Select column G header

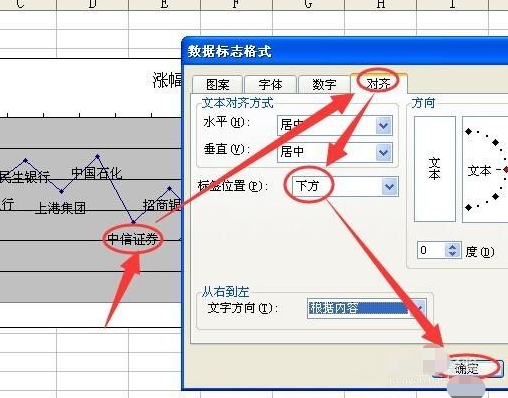click(308, 4)
